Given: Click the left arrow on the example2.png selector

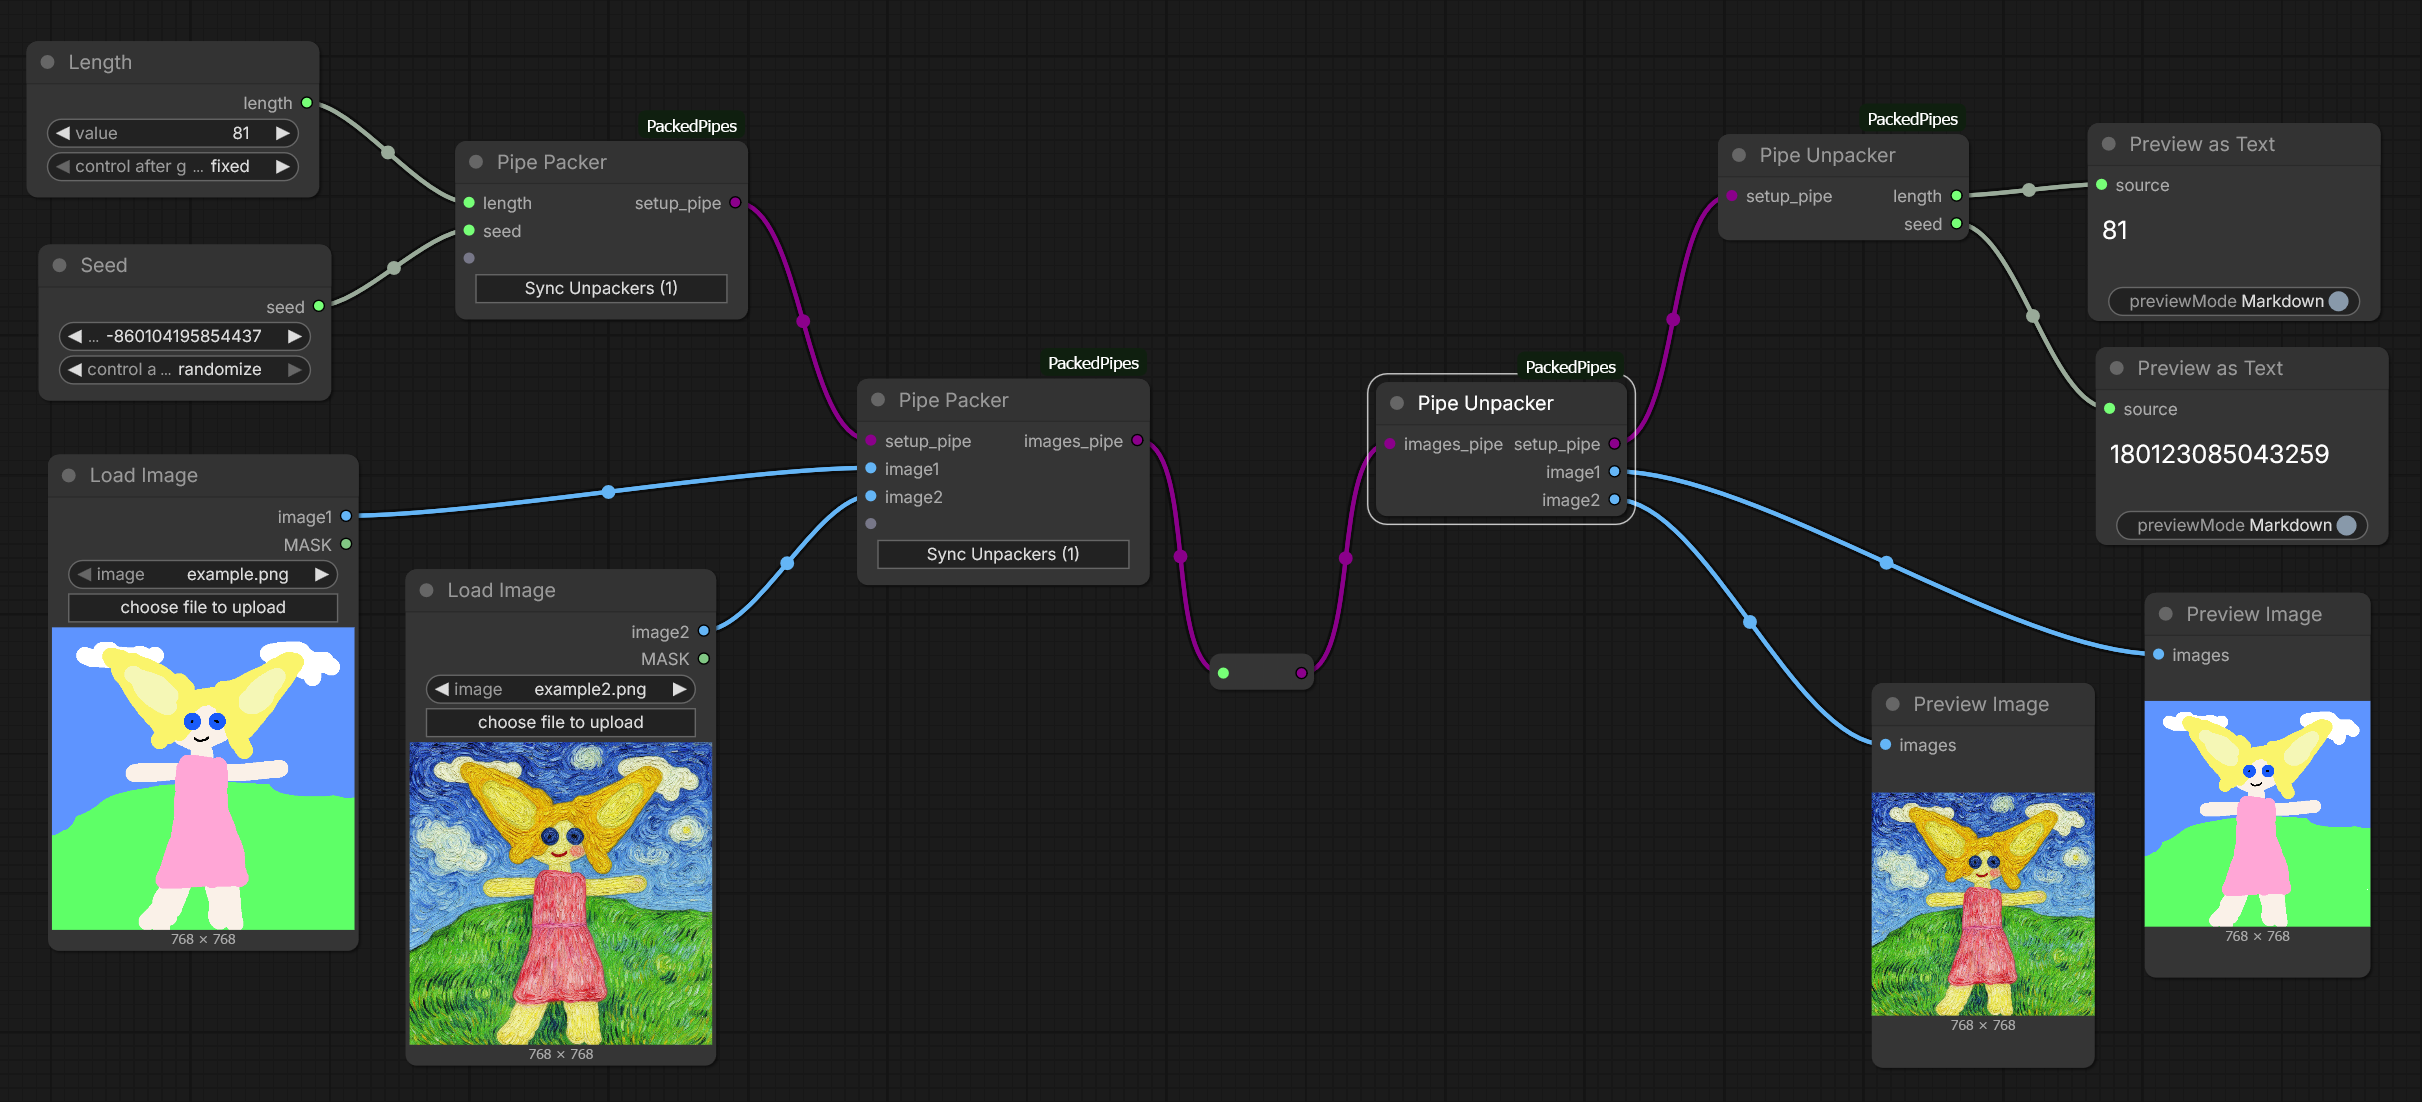Looking at the screenshot, I should click(442, 689).
